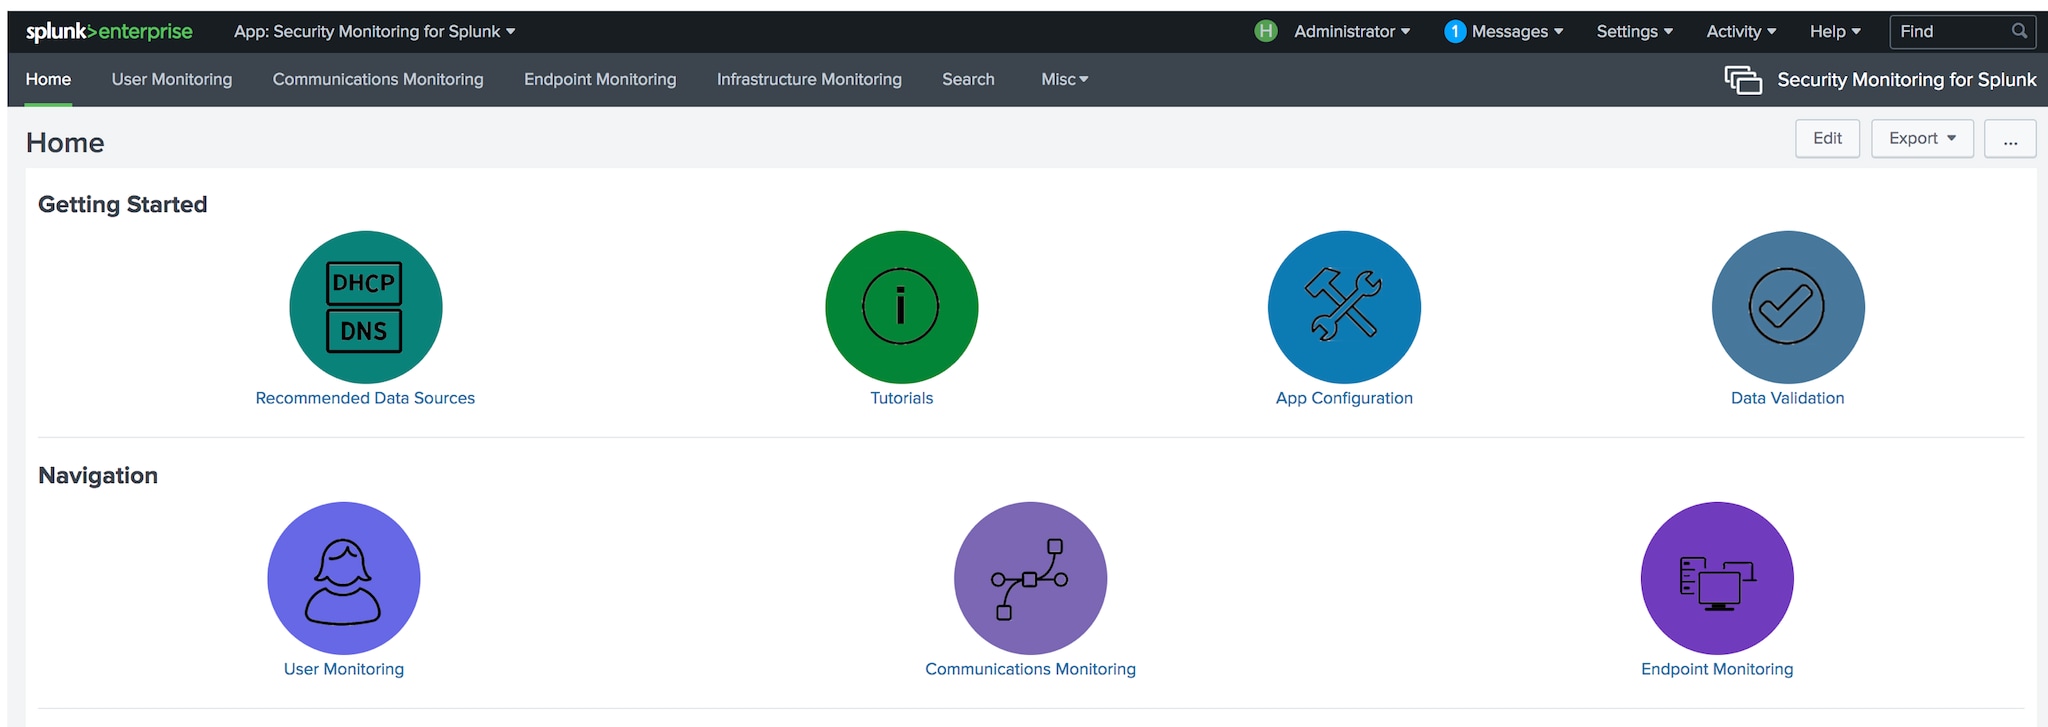Click the search magnifier icon
2048x727 pixels.
pyautogui.click(x=2020, y=31)
